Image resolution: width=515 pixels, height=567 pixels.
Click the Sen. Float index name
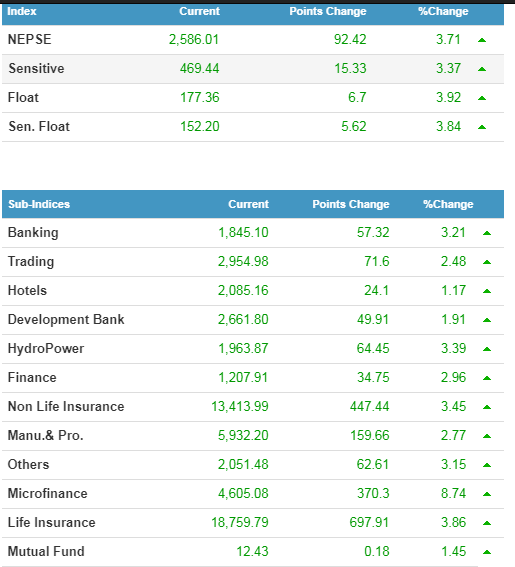[x=39, y=127]
